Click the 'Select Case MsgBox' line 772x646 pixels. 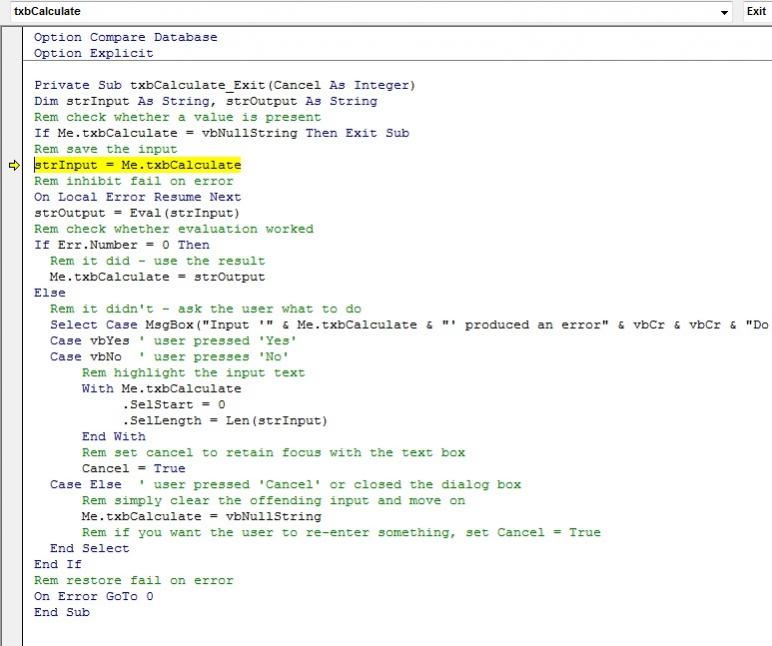coord(409,325)
